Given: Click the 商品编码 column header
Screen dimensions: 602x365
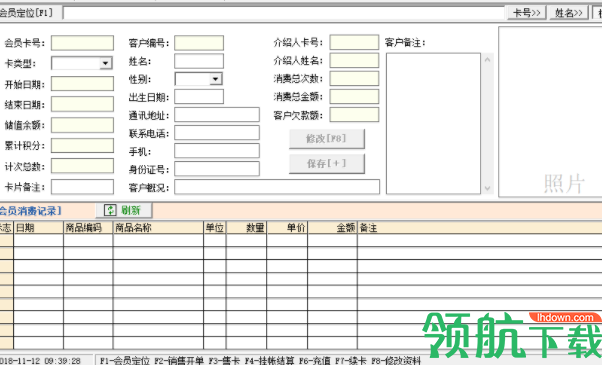Looking at the screenshot, I should click(x=88, y=228).
